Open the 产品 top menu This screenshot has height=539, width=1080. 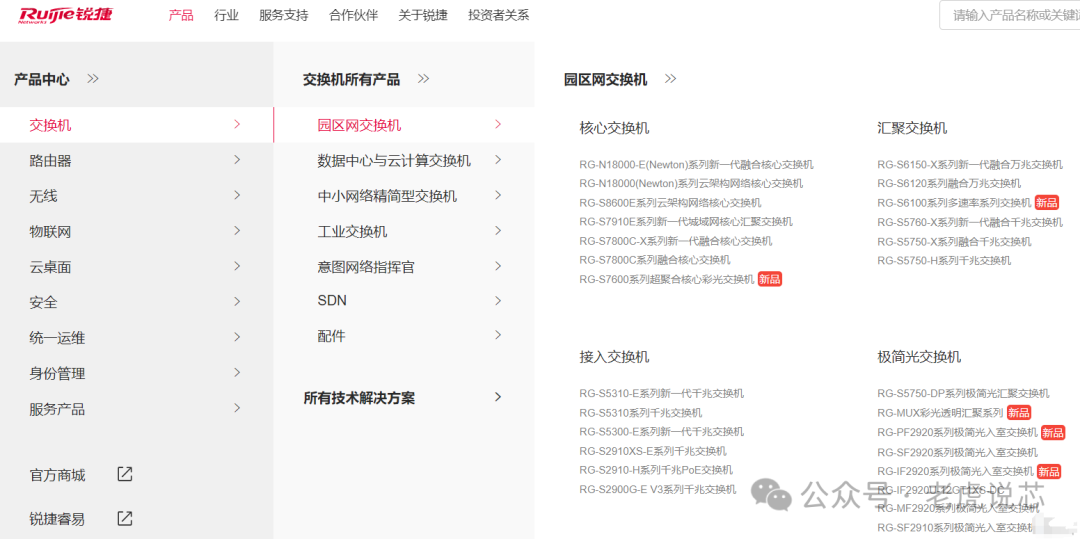coord(181,15)
